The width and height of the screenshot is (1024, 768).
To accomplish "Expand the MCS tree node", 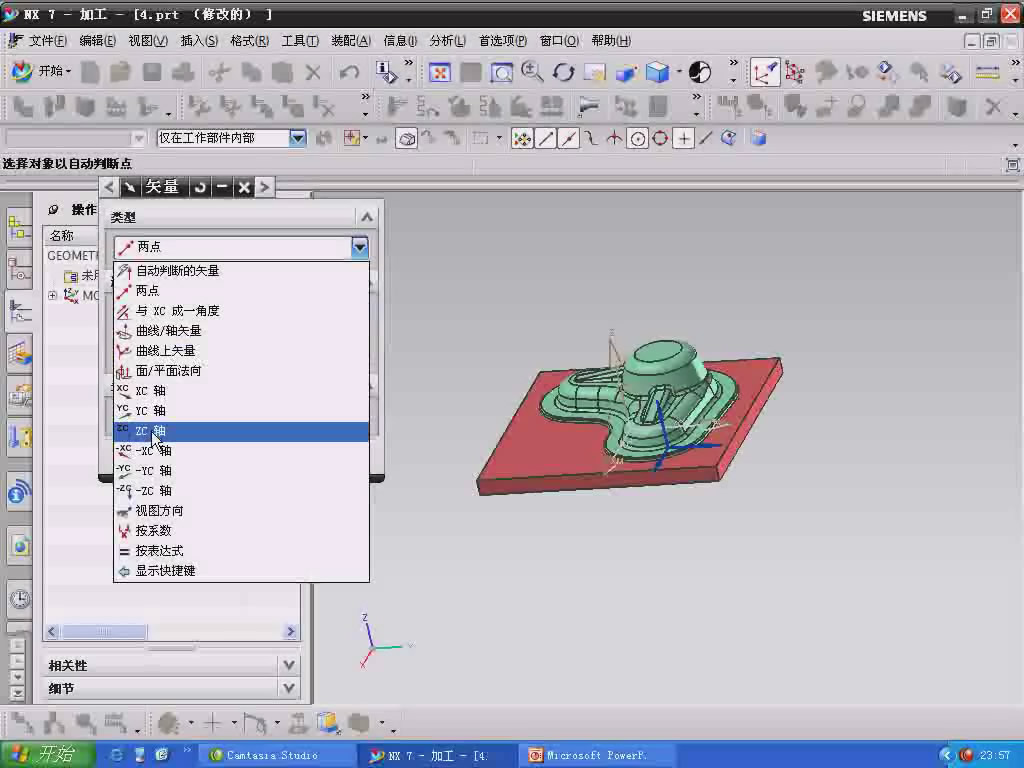I will point(52,295).
